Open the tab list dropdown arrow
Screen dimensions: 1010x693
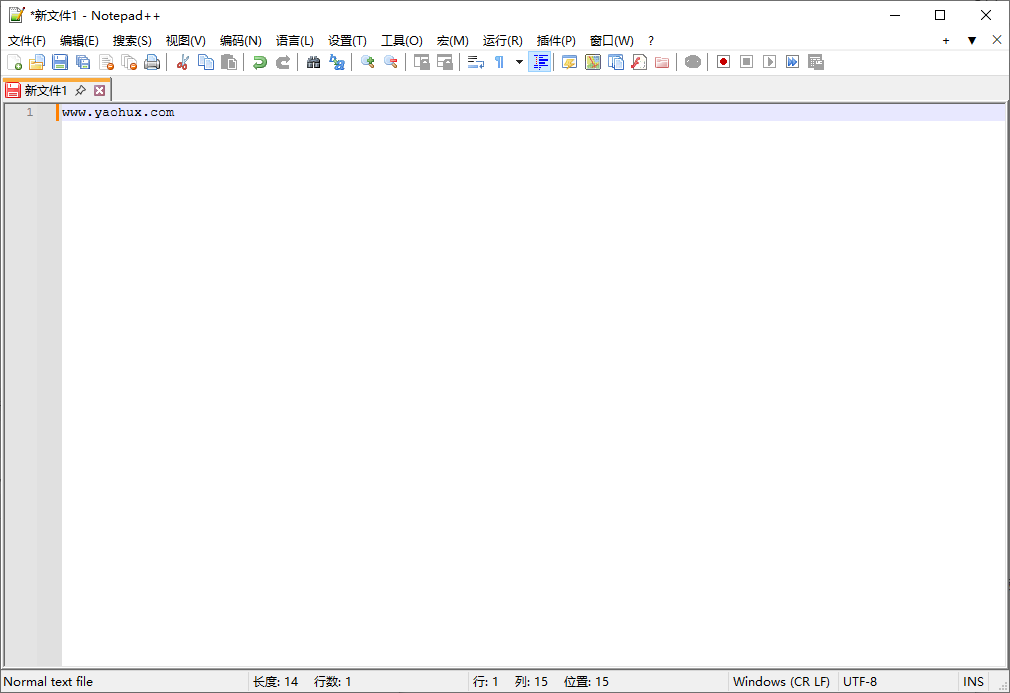972,40
